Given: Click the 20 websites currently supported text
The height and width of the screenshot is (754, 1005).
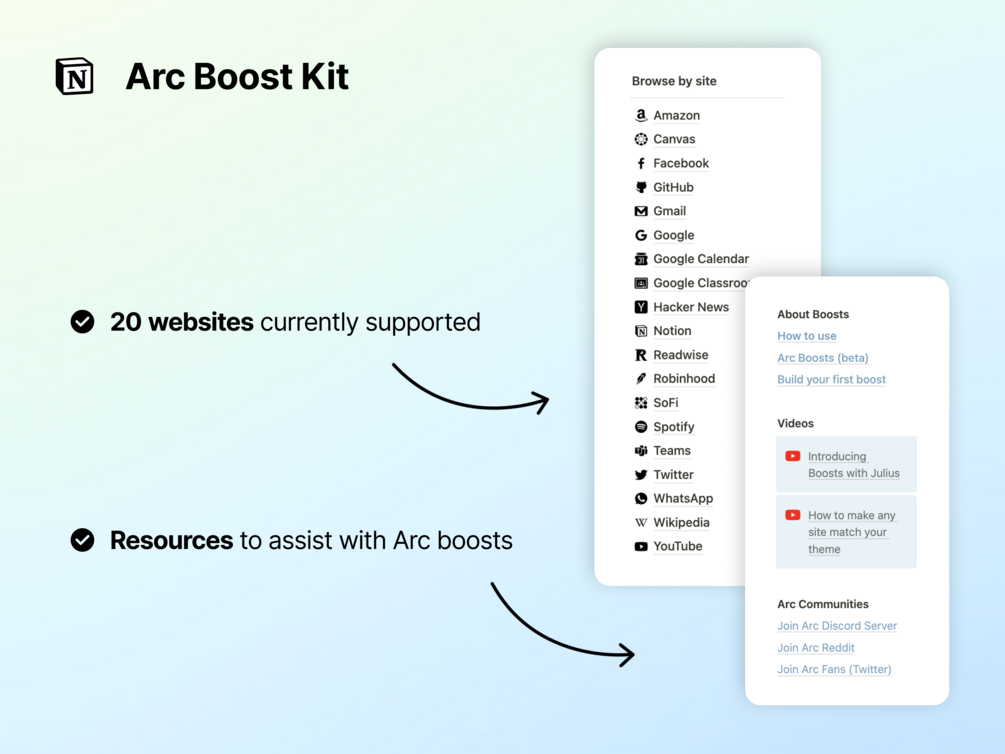Looking at the screenshot, I should coord(295,323).
